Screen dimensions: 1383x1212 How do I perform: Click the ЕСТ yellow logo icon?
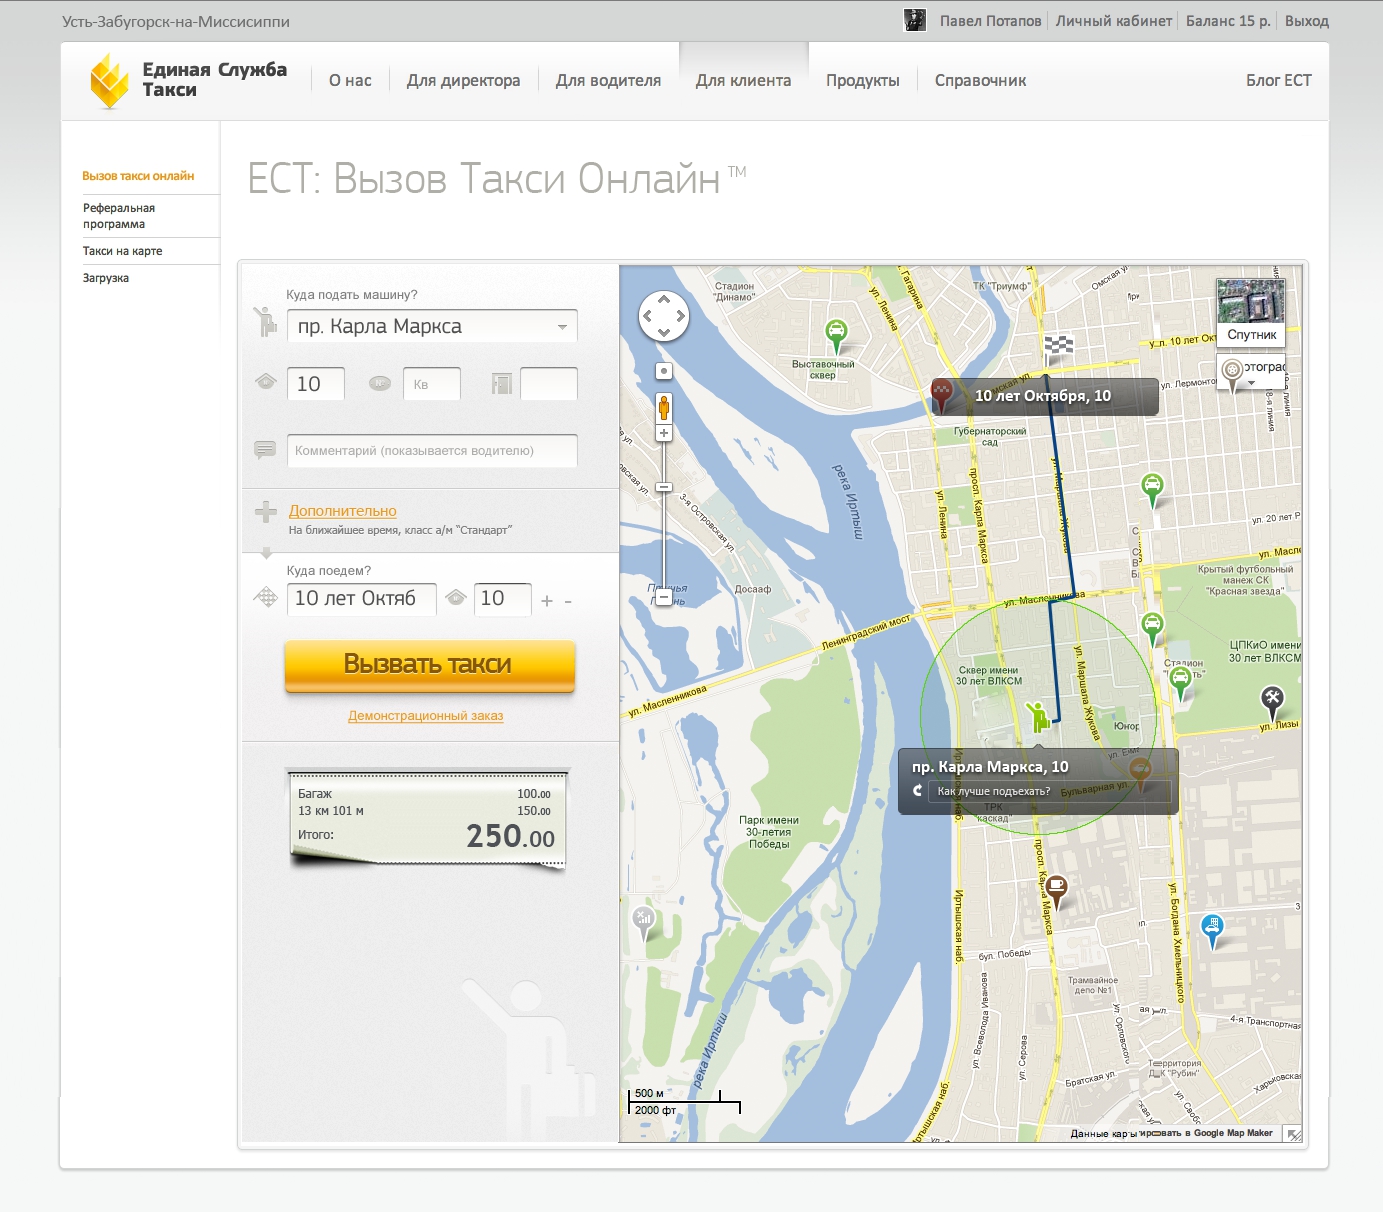[x=109, y=80]
